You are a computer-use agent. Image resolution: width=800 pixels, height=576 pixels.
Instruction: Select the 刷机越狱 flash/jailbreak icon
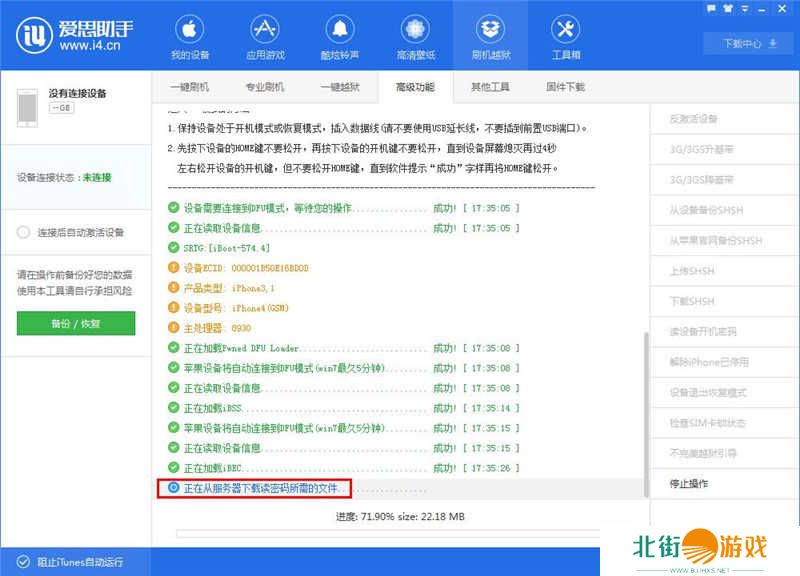(x=491, y=36)
